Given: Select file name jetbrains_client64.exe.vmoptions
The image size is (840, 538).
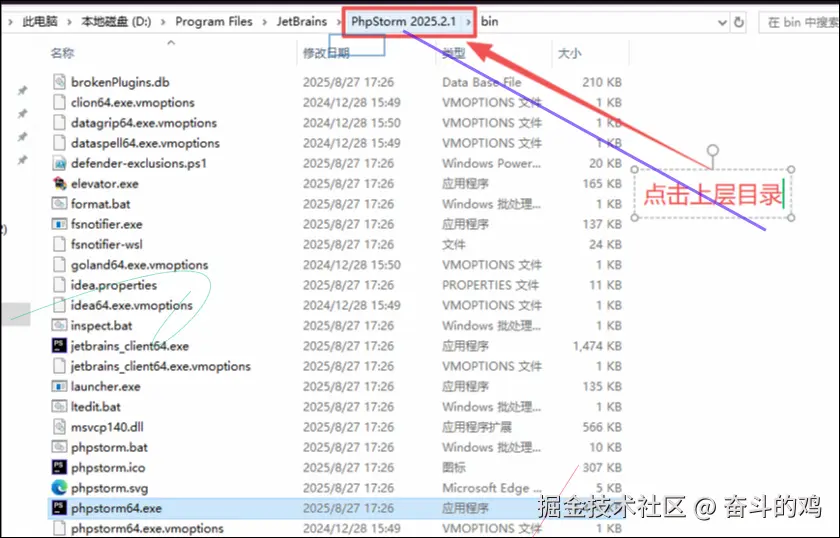Looking at the screenshot, I should click(161, 366).
